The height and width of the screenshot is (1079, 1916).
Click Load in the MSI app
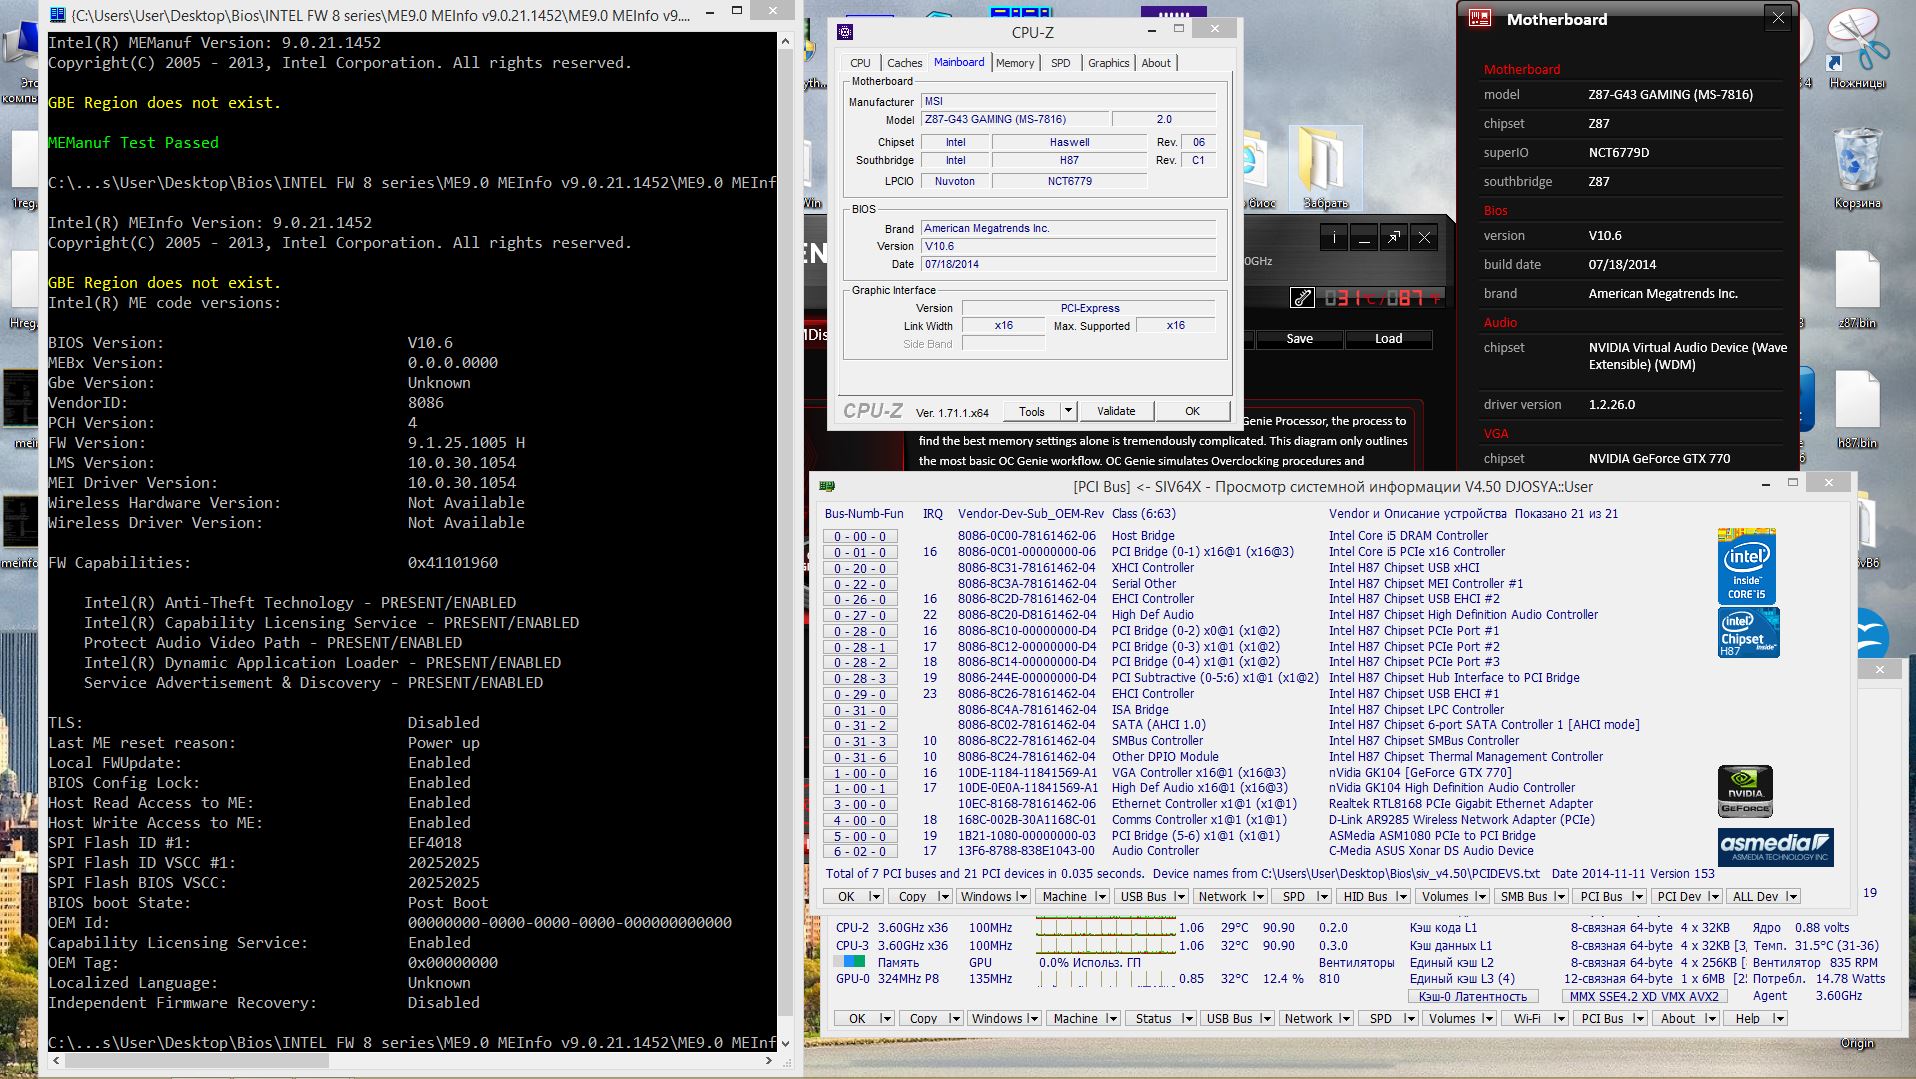coord(1388,339)
